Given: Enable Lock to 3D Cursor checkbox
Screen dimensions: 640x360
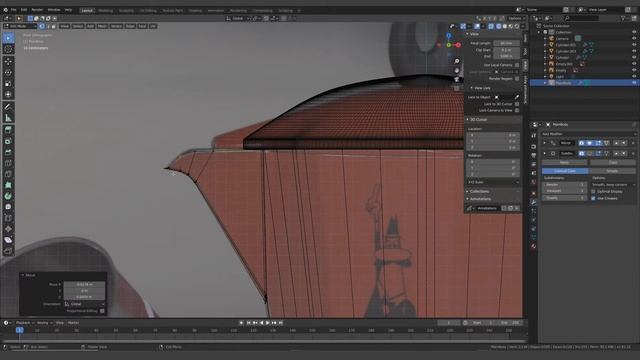Looking at the screenshot, I should coord(517,104).
